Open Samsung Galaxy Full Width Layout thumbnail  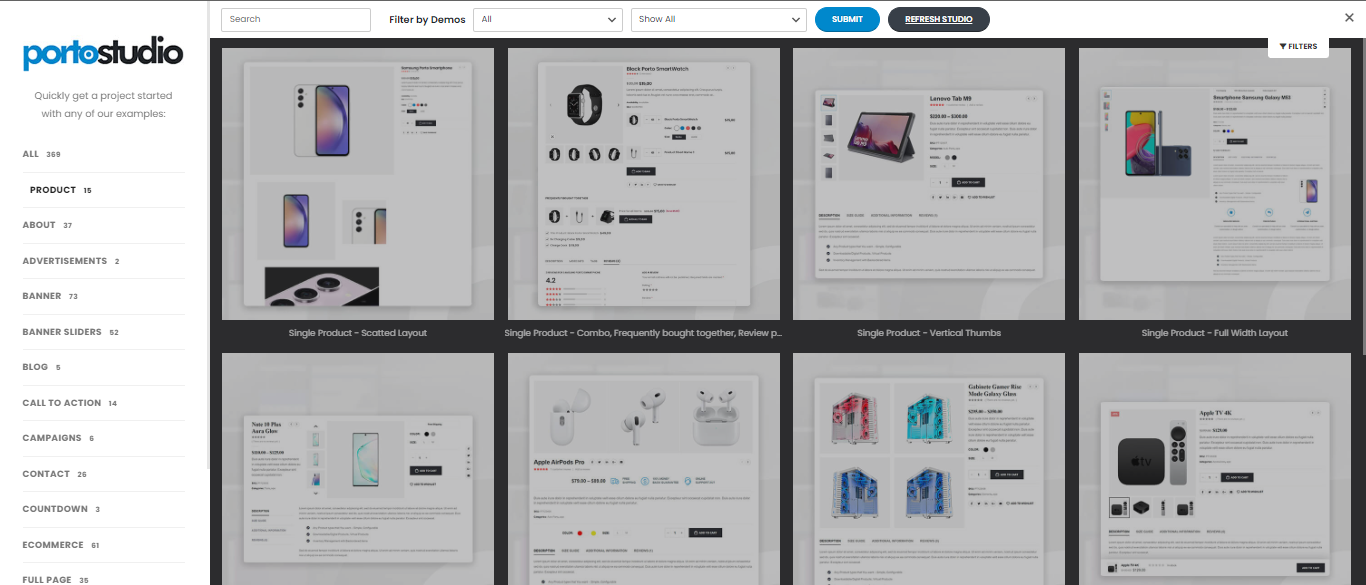pyautogui.click(x=1215, y=184)
